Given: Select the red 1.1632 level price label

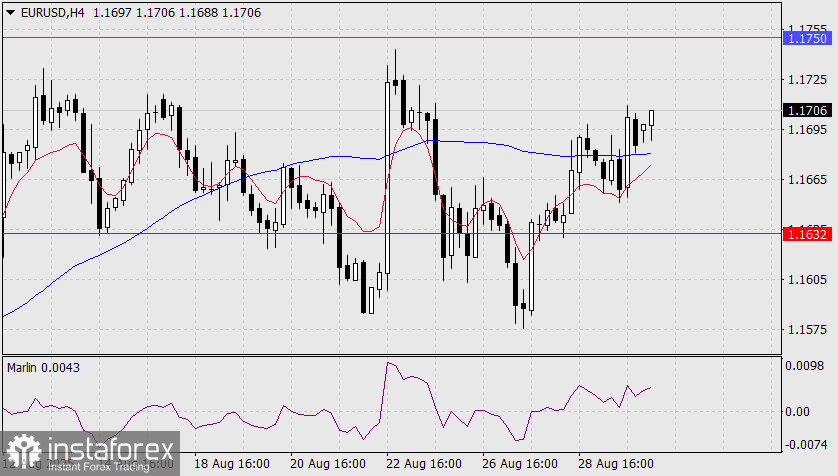Looking at the screenshot, I should (x=808, y=234).
